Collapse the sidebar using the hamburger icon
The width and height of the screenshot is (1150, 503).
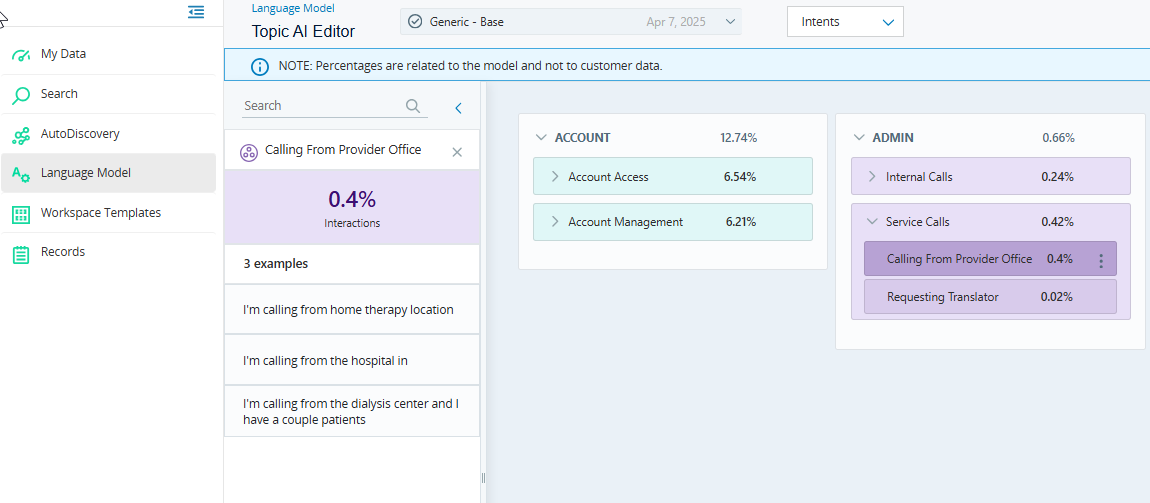pos(196,12)
